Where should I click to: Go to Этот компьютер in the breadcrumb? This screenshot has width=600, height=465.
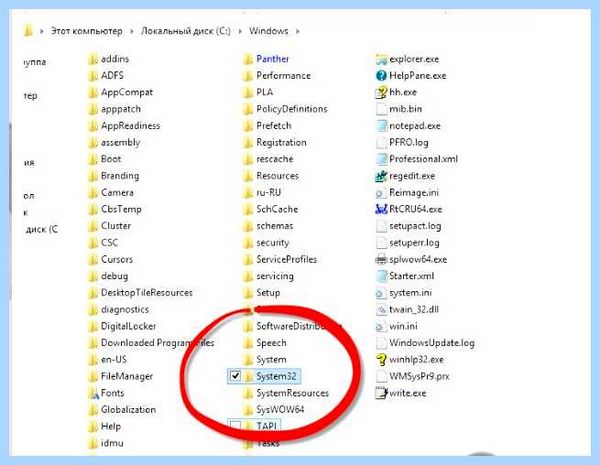click(x=87, y=31)
